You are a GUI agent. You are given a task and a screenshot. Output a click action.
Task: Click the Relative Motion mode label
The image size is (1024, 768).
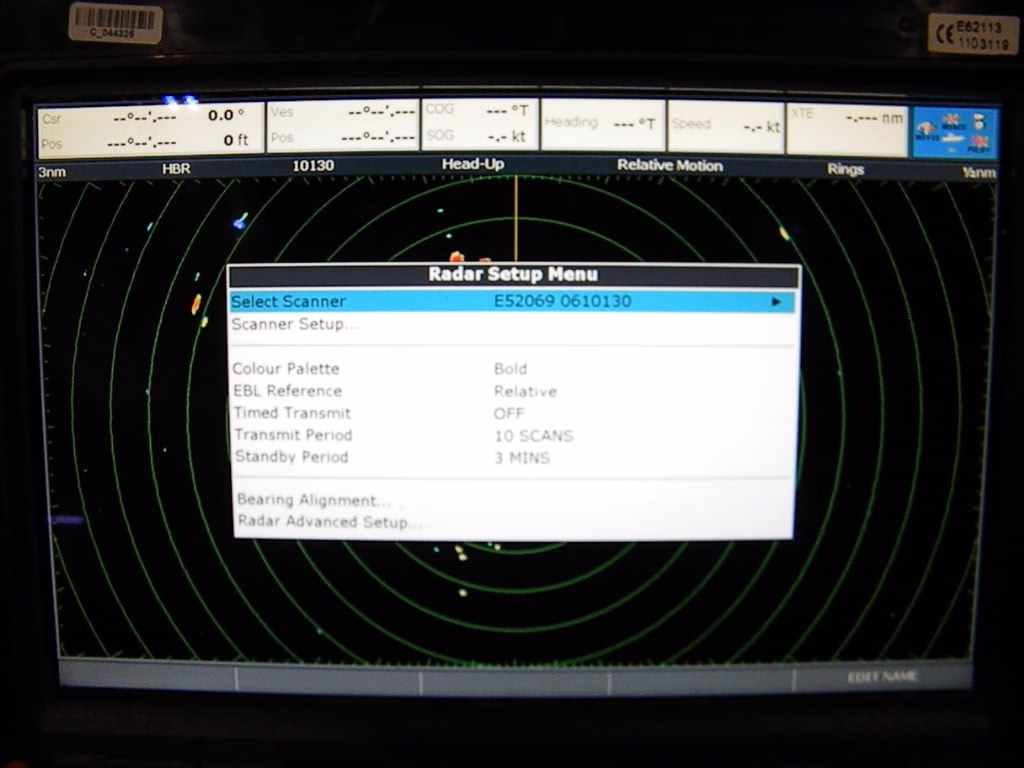(x=669, y=166)
